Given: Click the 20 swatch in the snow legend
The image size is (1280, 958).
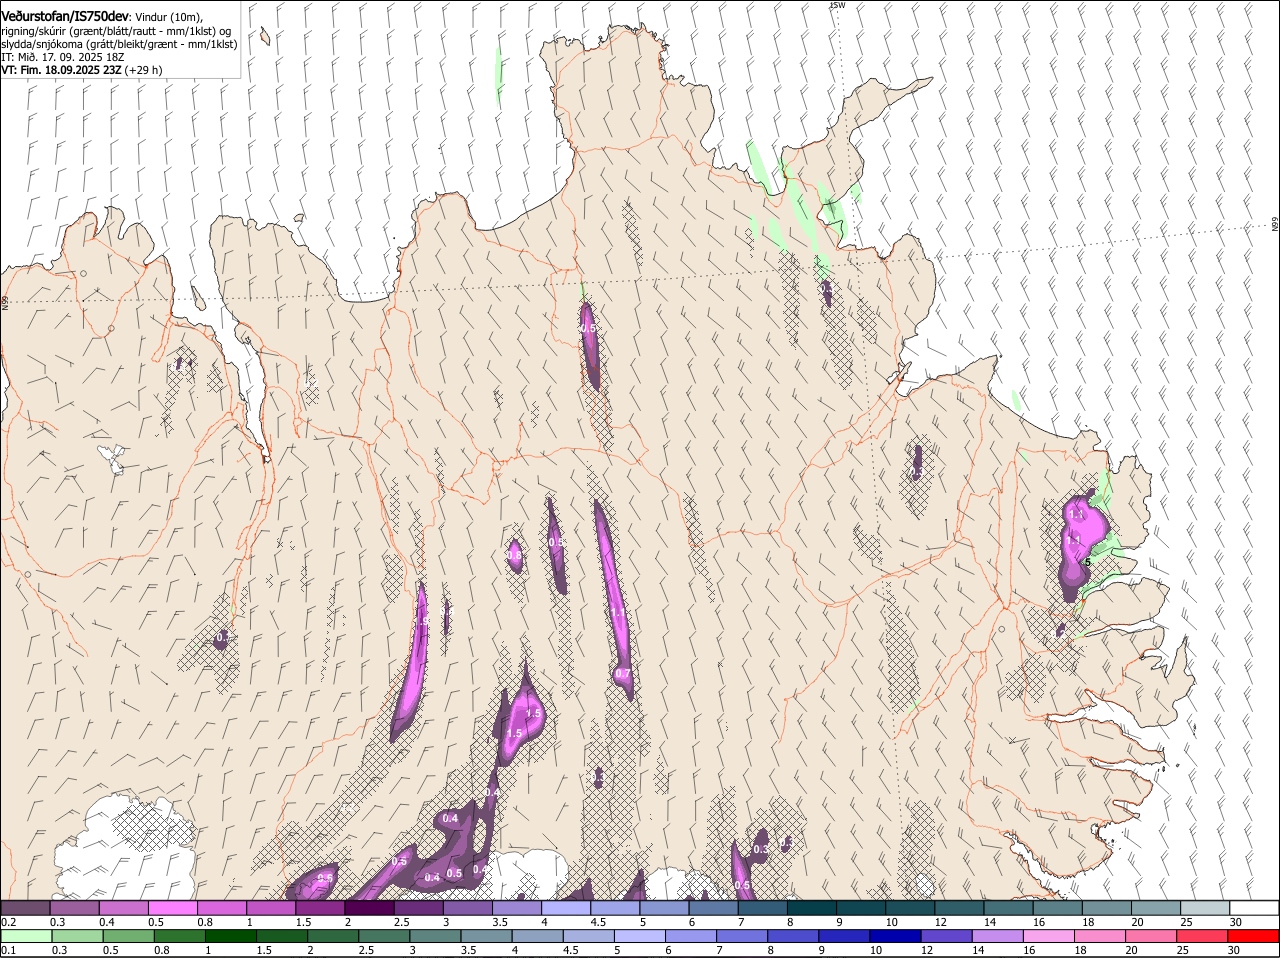Looking at the screenshot, I should pos(1157,907).
